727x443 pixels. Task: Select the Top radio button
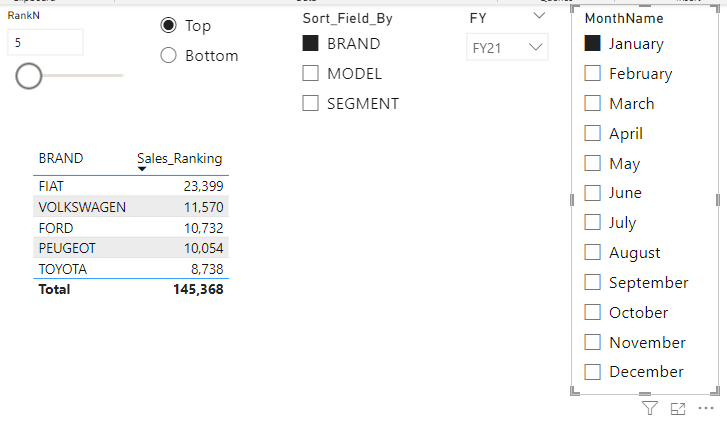[169, 26]
